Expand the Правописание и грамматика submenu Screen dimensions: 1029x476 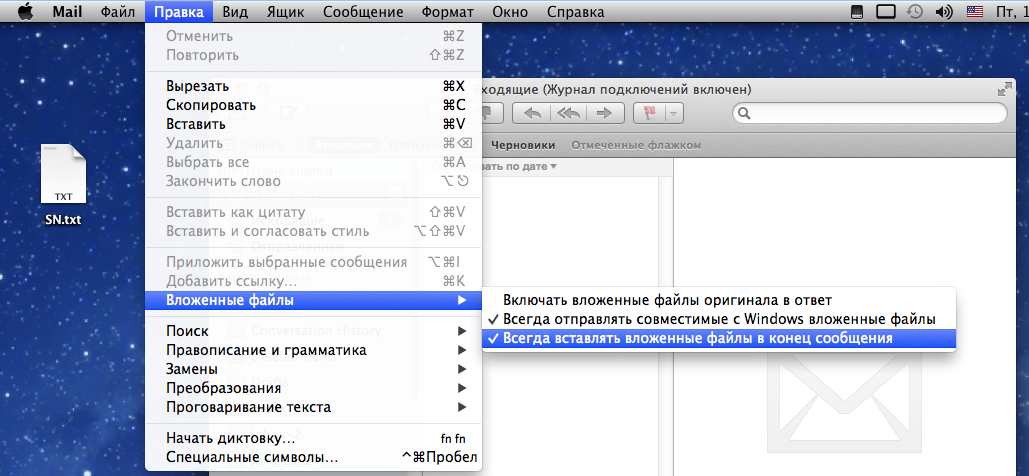tap(314, 350)
